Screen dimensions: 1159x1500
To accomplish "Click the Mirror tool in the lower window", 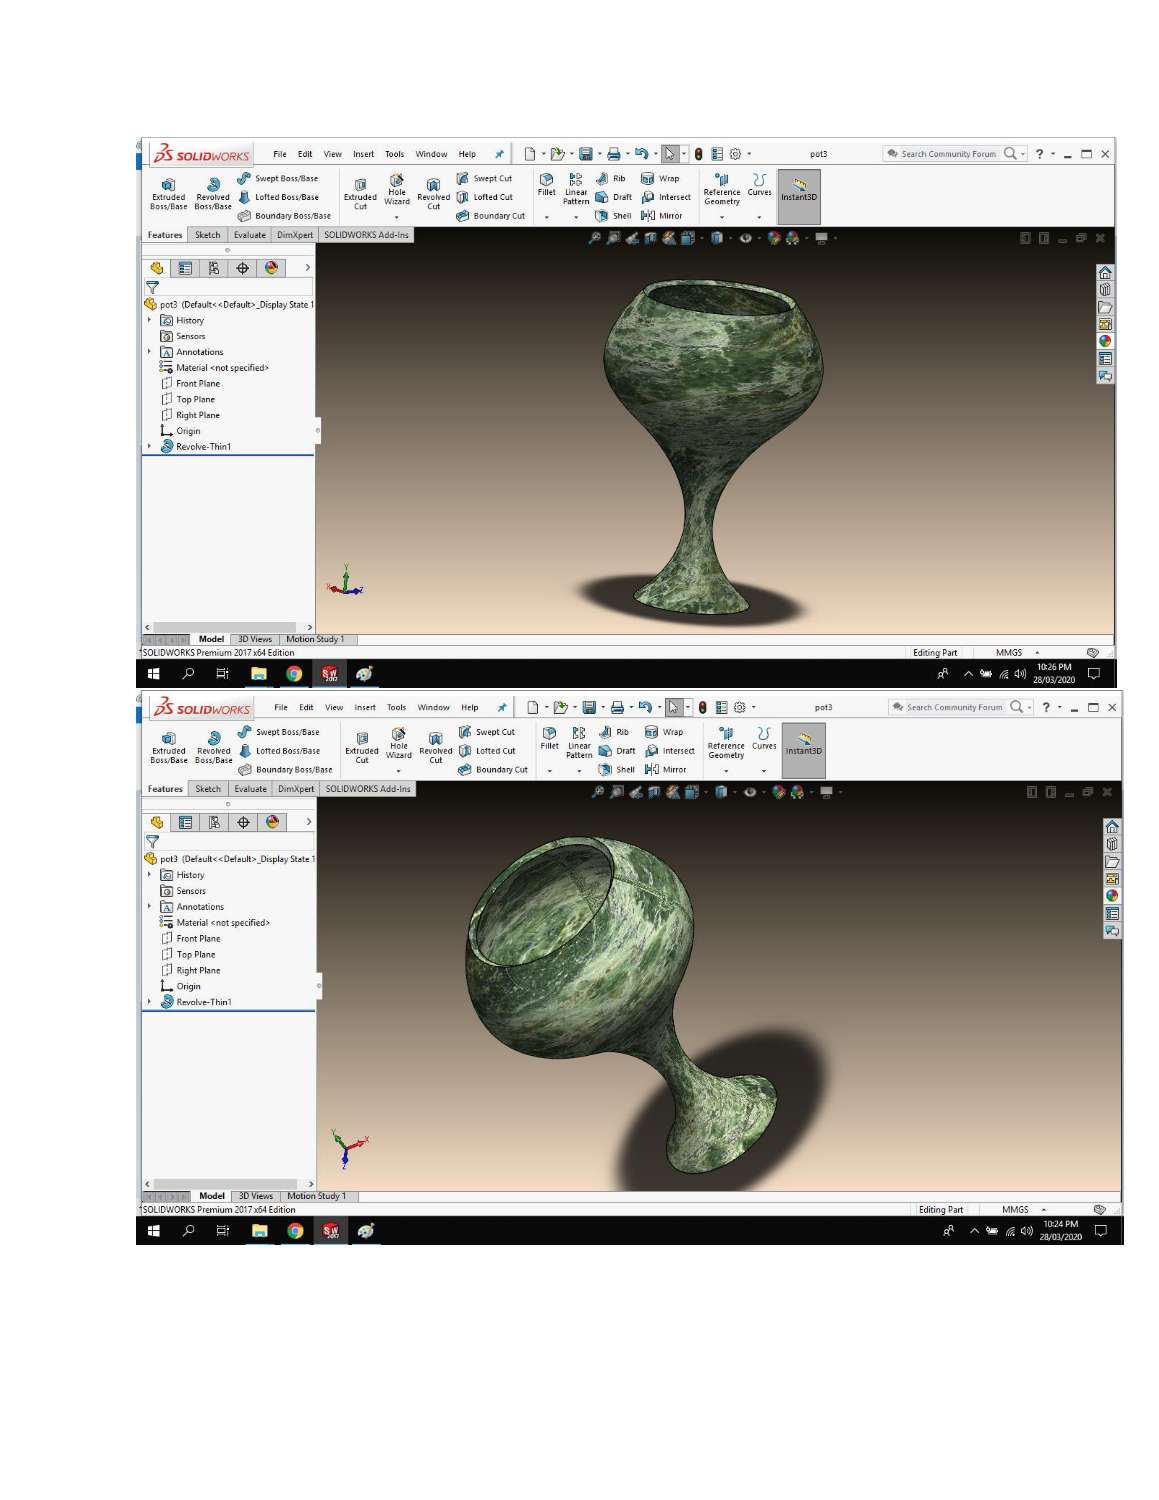I will (665, 770).
